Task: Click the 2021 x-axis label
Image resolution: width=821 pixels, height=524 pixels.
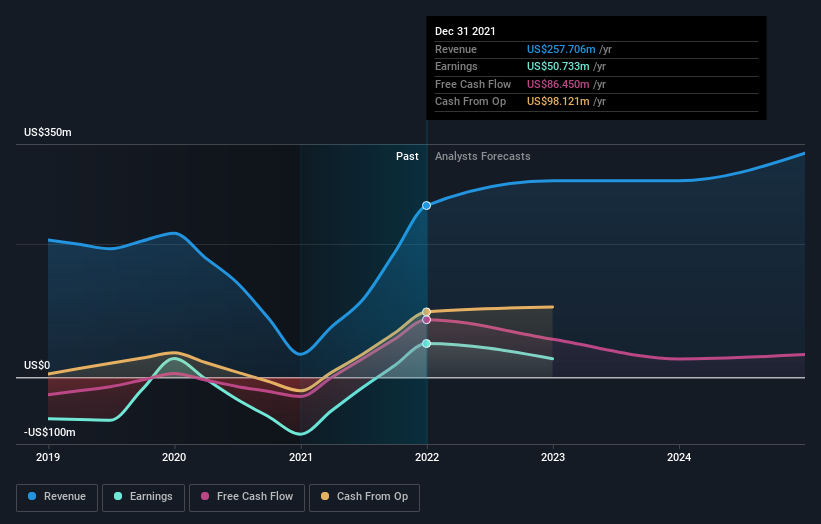Action: pos(301,458)
